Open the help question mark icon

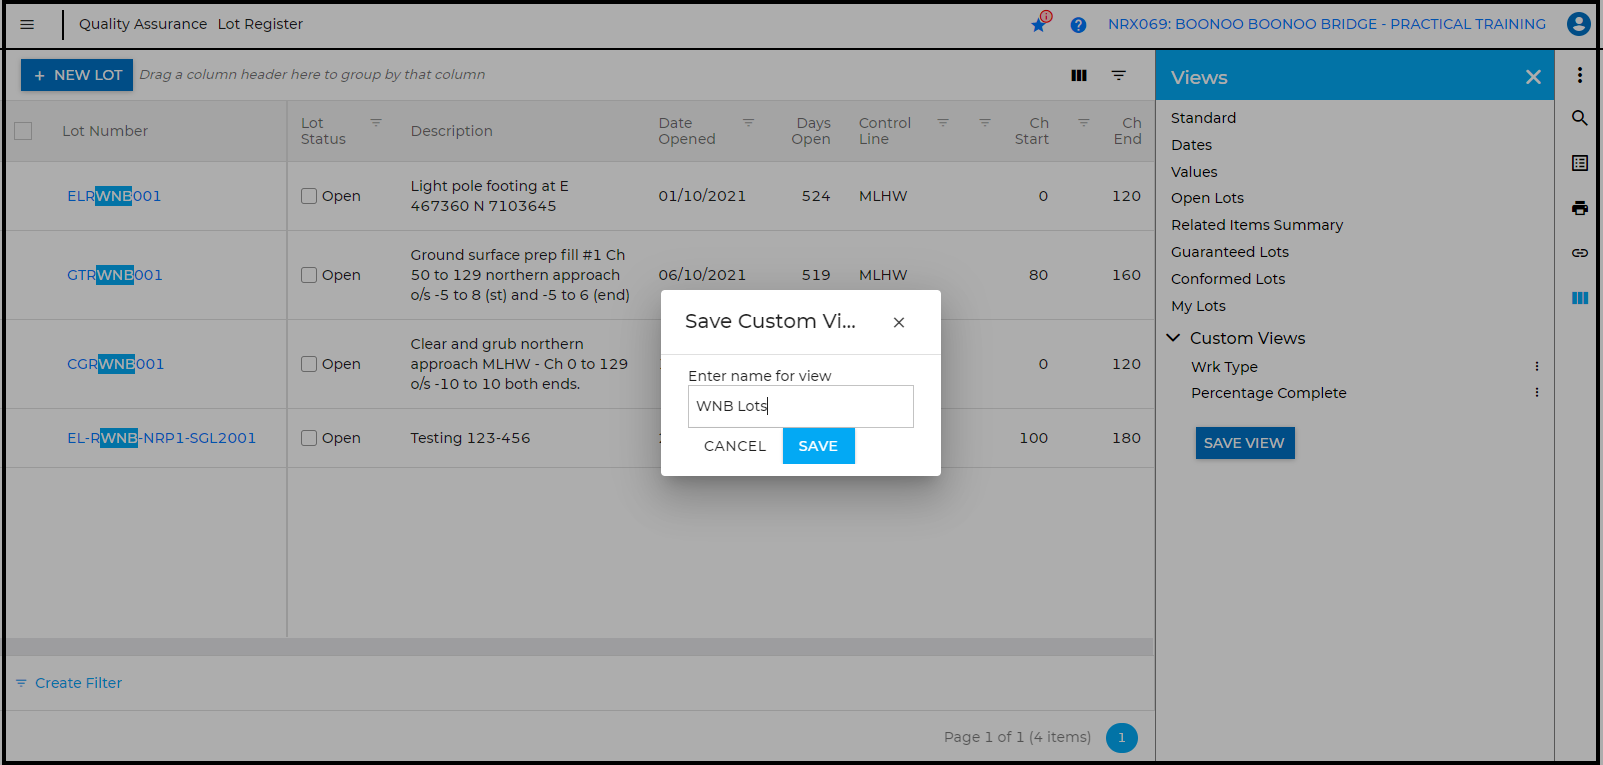click(x=1078, y=25)
